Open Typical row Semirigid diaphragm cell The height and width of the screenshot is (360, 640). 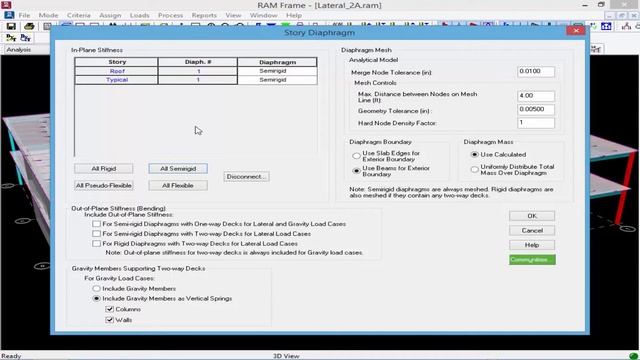277,80
